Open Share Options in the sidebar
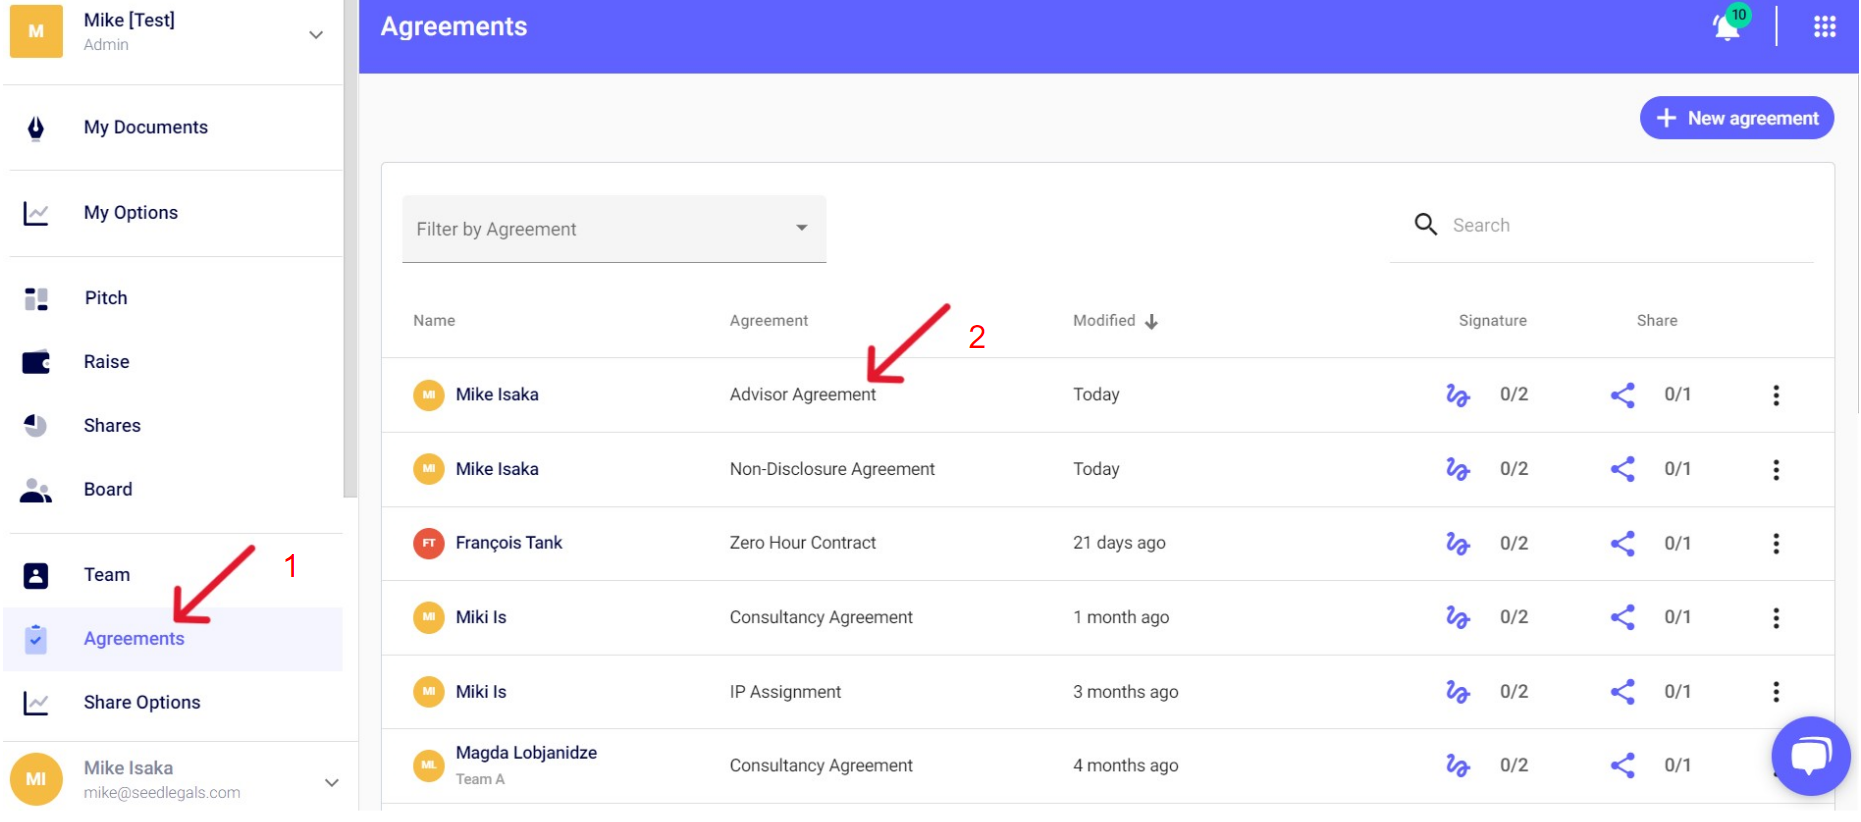 [x=142, y=703]
